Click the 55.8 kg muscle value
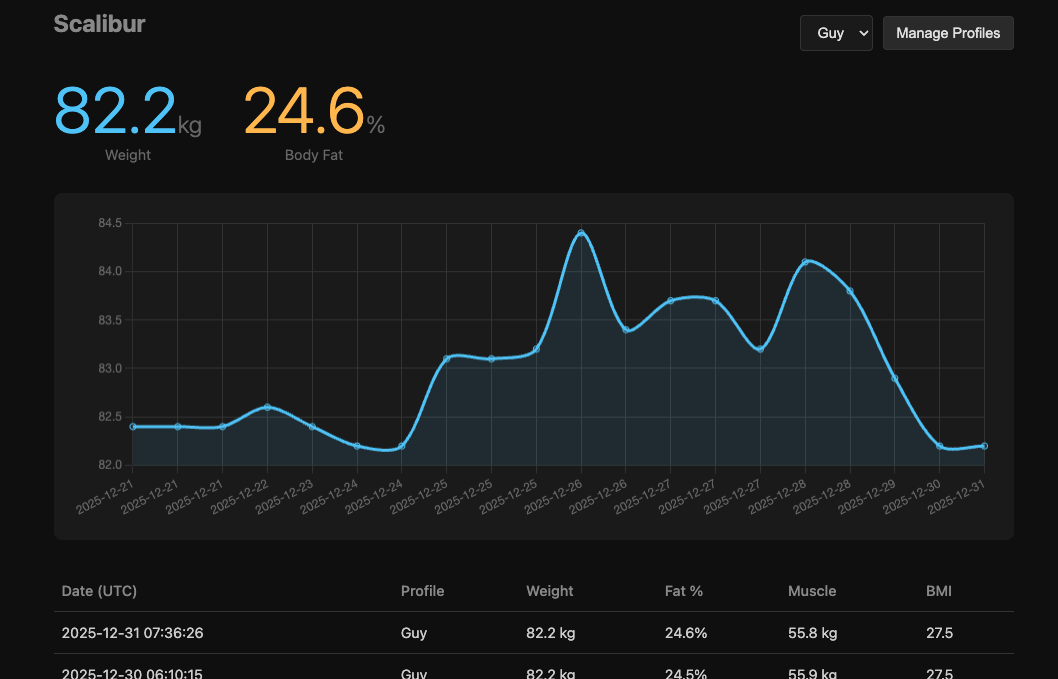The width and height of the screenshot is (1058, 679). point(812,633)
